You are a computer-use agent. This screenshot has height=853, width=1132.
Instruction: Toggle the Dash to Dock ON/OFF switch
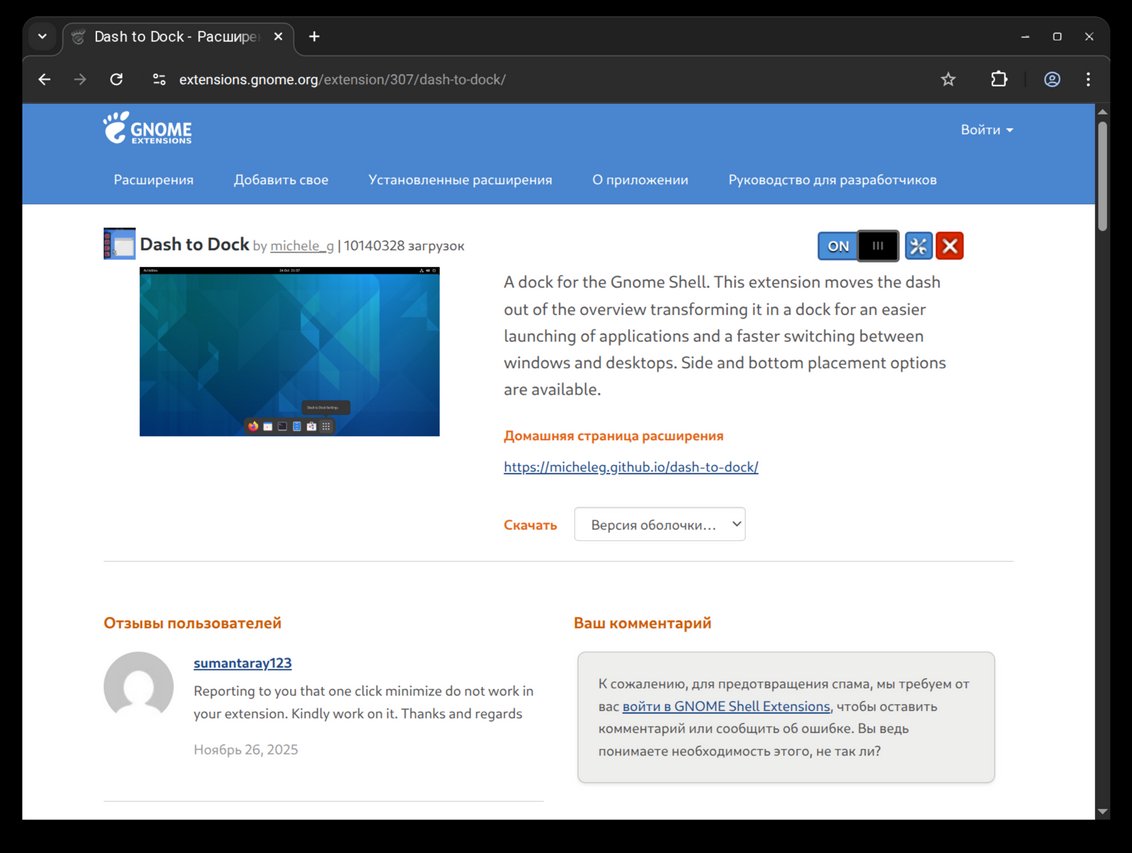(858, 246)
